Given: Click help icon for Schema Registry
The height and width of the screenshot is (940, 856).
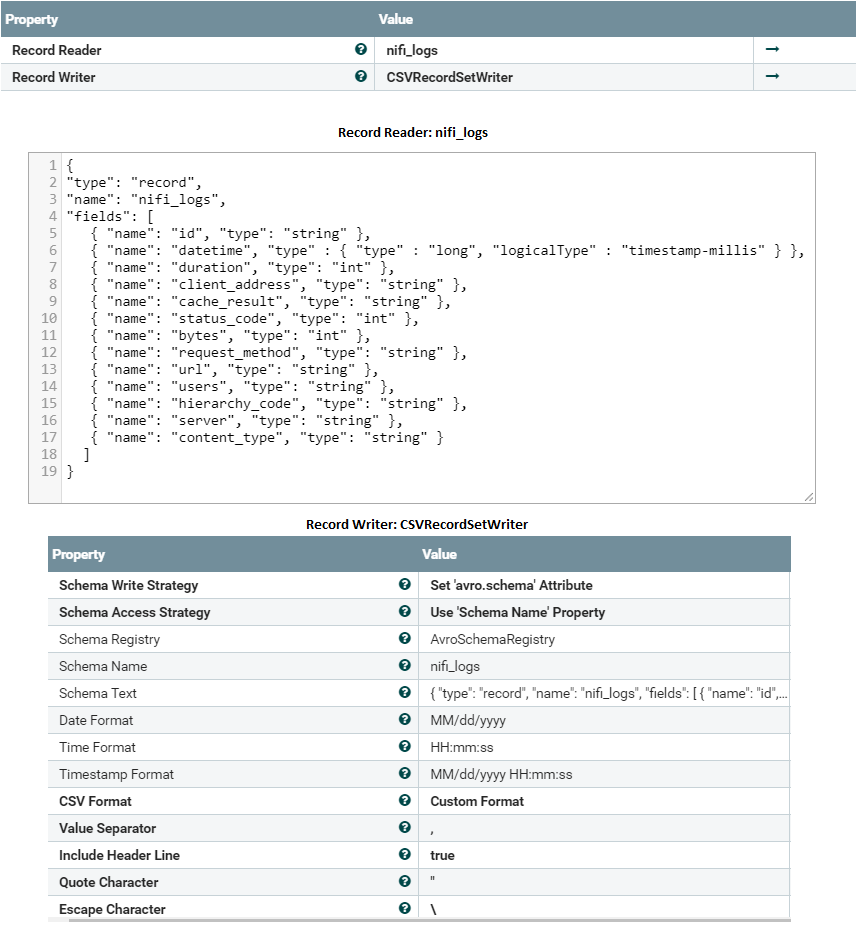Looking at the screenshot, I should (x=405, y=639).
